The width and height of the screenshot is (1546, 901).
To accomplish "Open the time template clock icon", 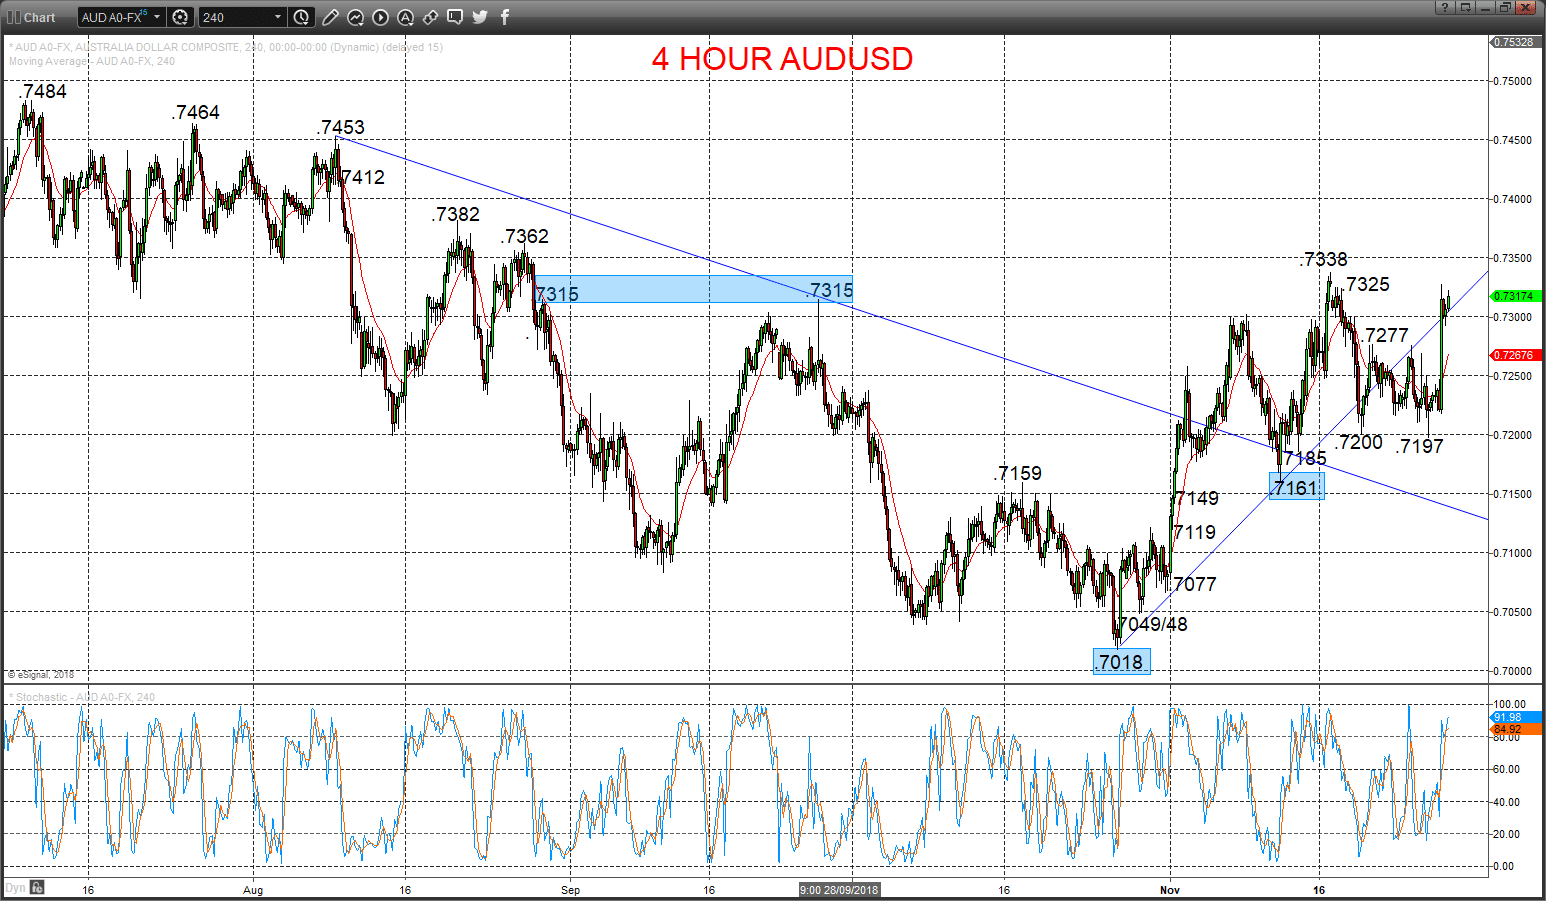I will [x=301, y=17].
